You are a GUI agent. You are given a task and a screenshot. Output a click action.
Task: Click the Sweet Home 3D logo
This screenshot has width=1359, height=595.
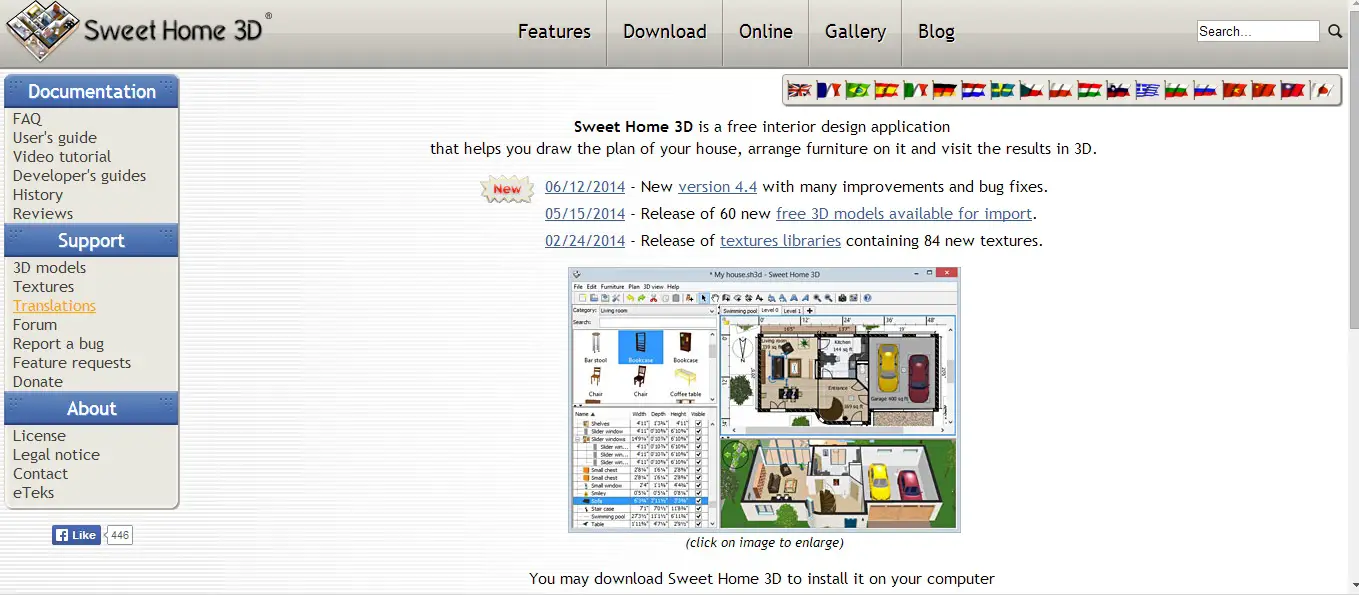[x=138, y=30]
